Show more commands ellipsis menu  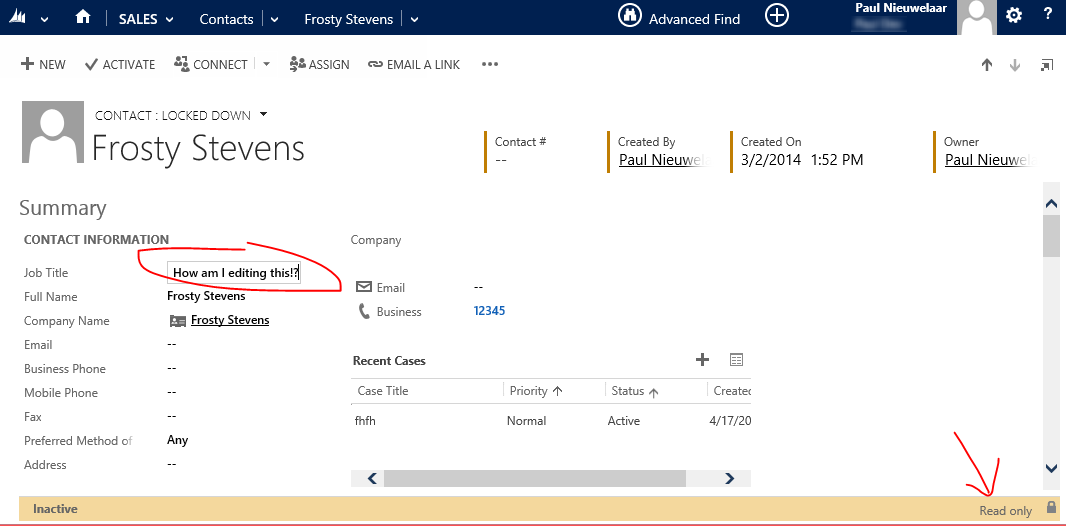489,64
